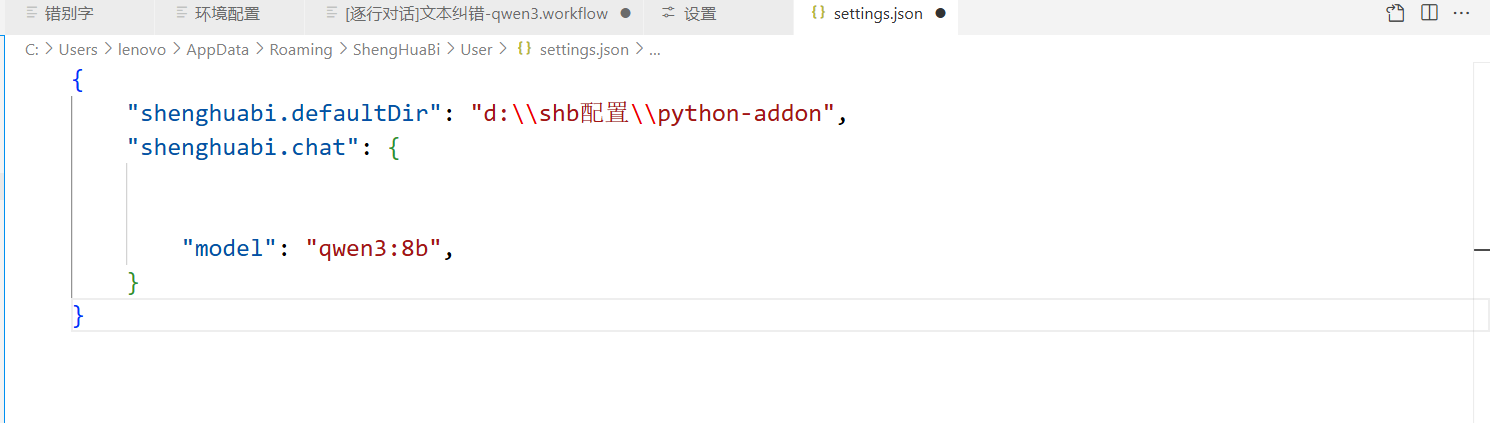
Task: Open the More Actions ellipsis menu
Action: tap(1461, 14)
